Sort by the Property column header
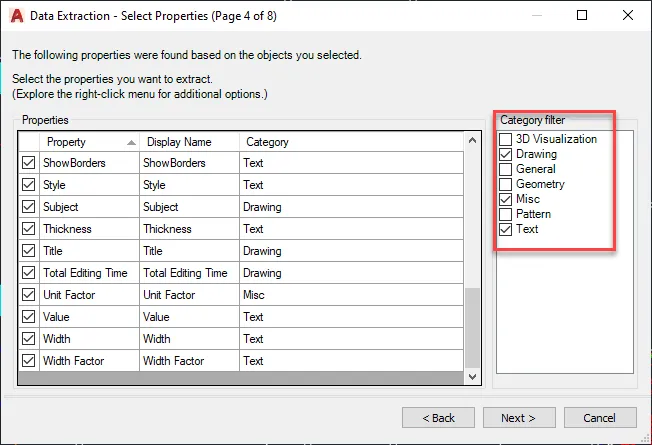 point(89,142)
